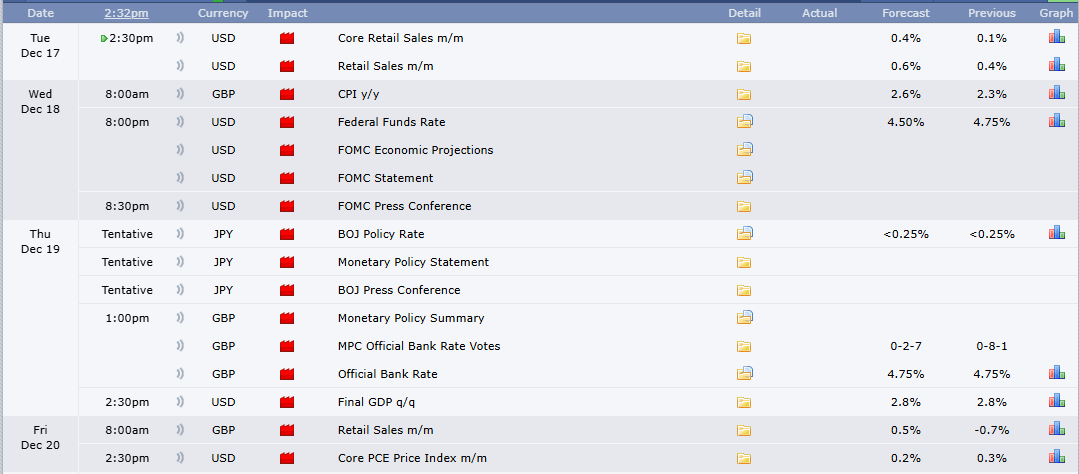Open BOJ Policy Rate event

[x=381, y=234]
